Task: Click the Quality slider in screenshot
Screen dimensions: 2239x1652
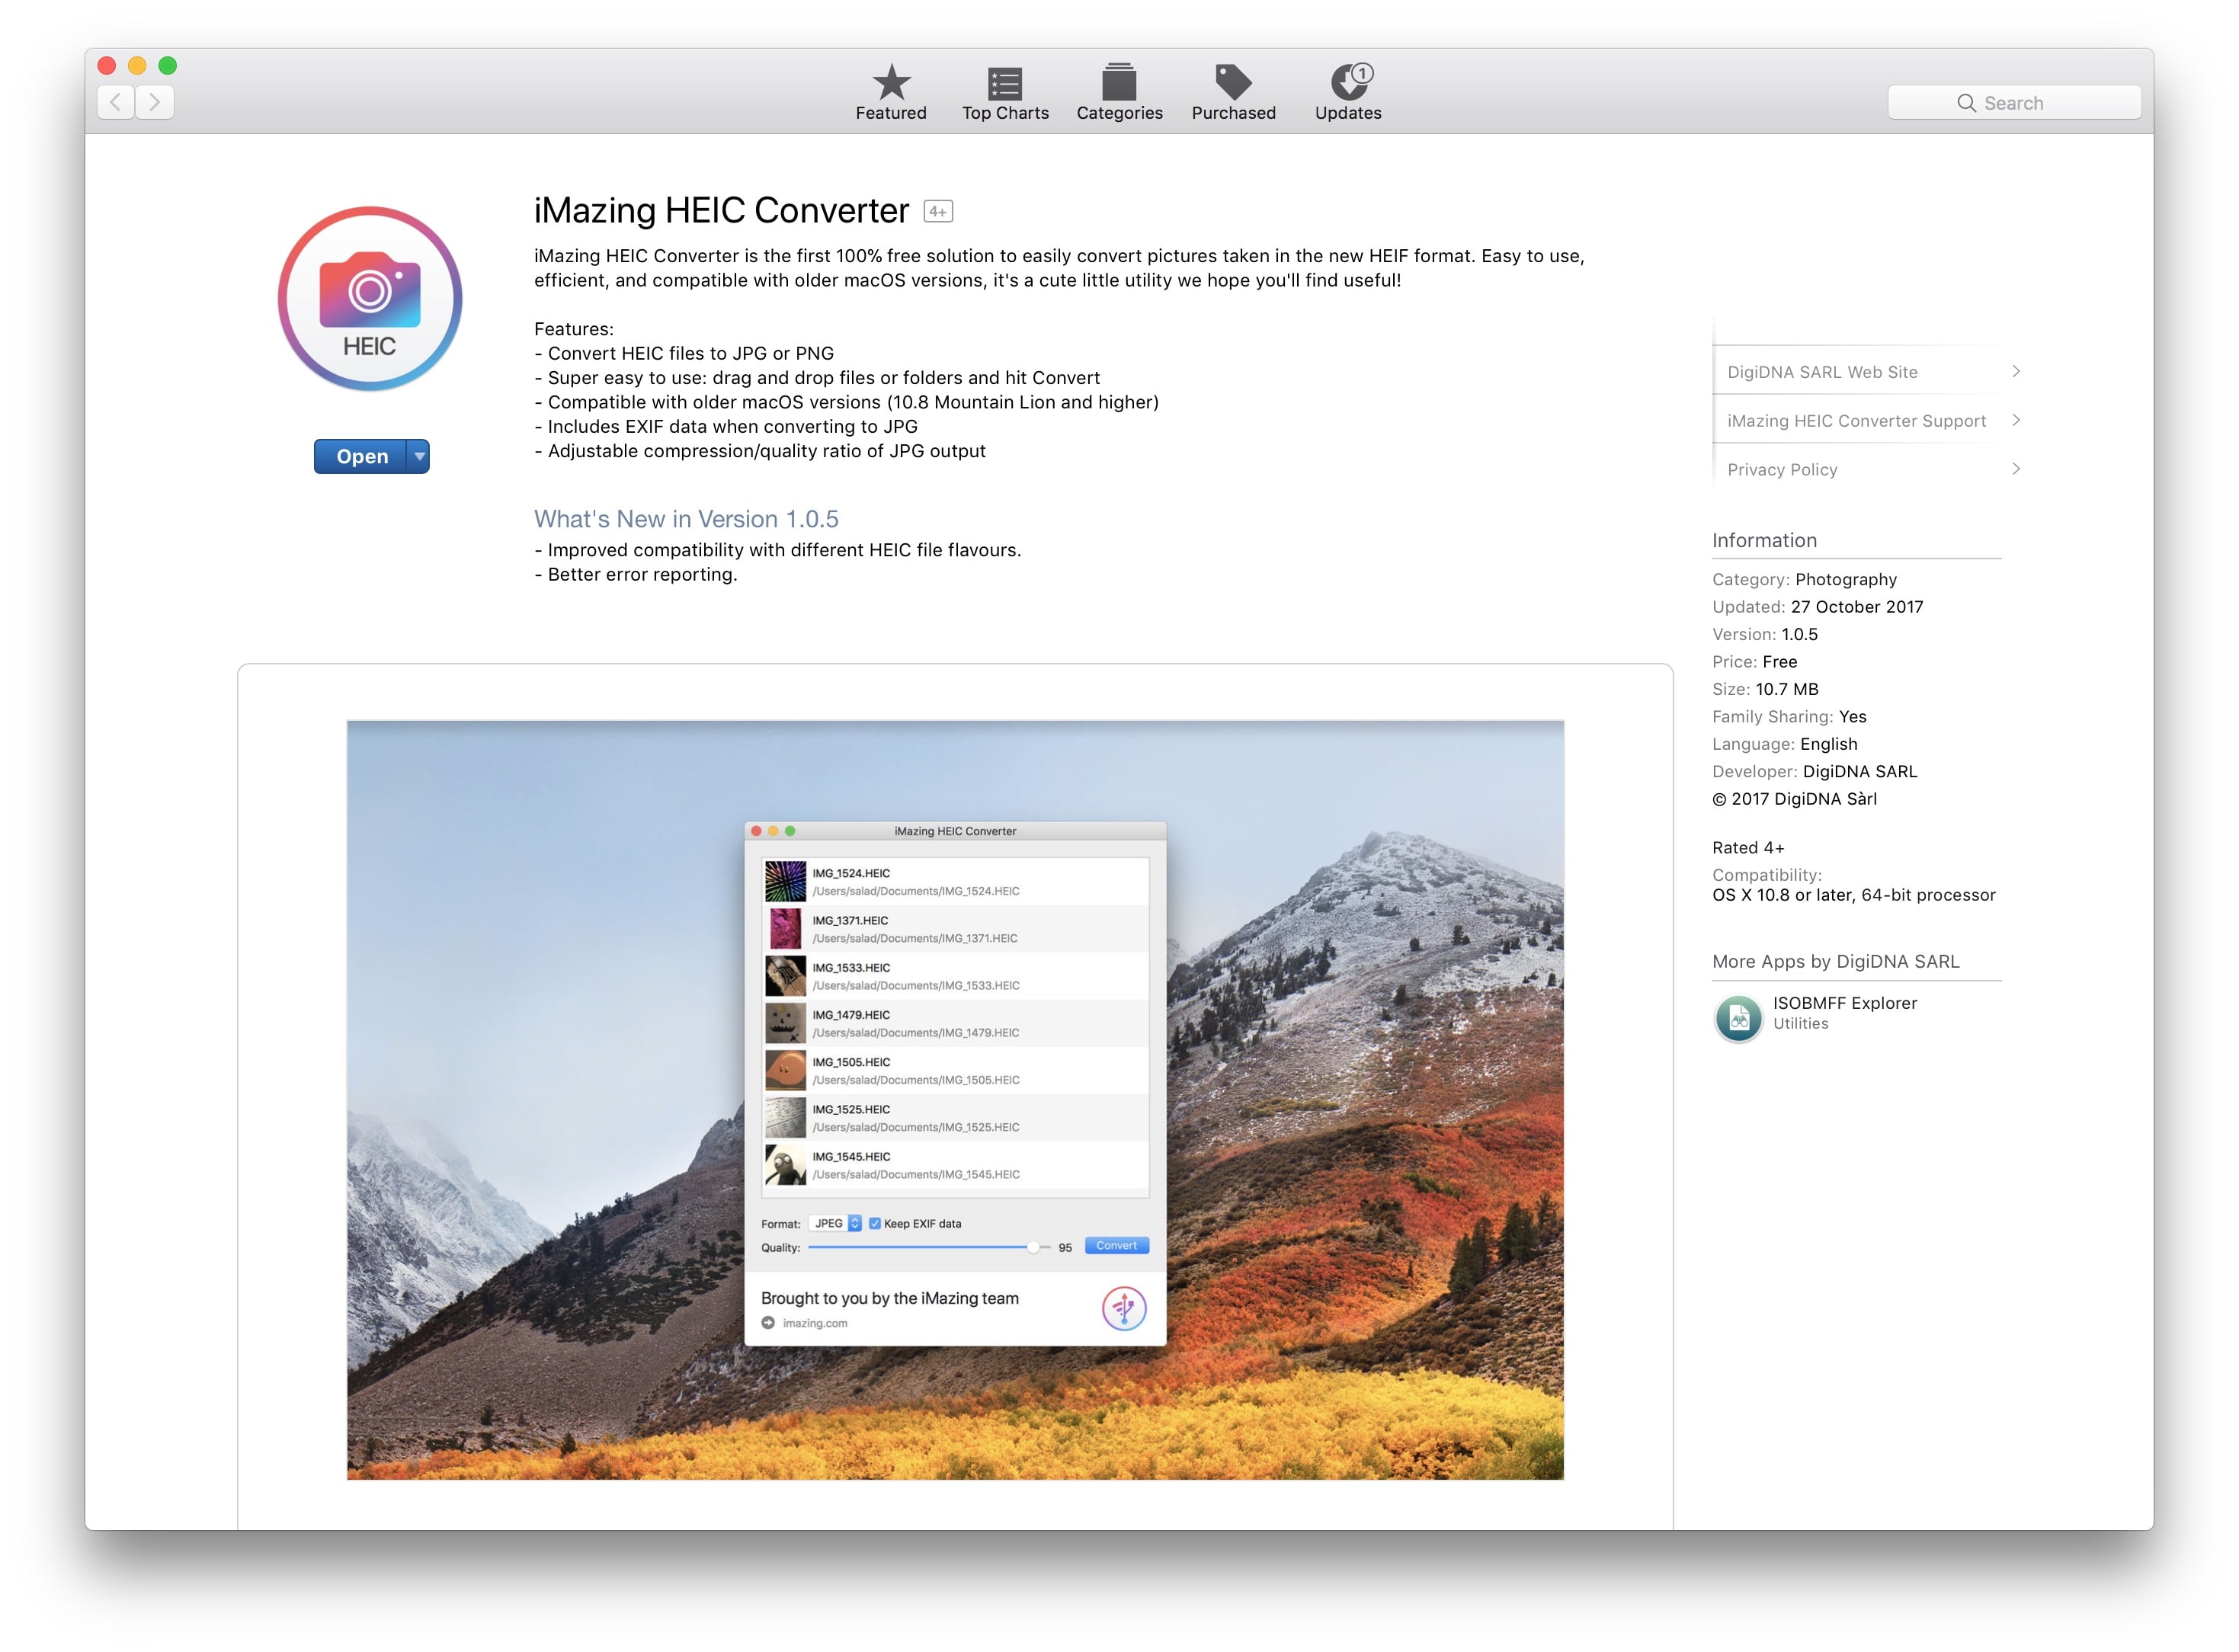Action: pyautogui.click(x=928, y=1248)
